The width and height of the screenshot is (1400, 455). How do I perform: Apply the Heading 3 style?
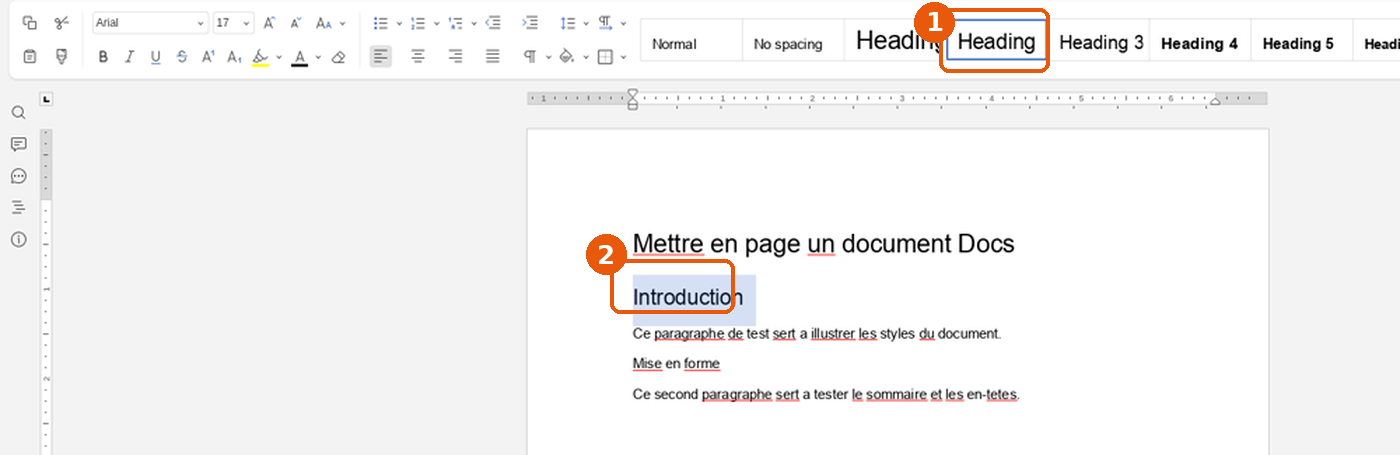(1100, 40)
